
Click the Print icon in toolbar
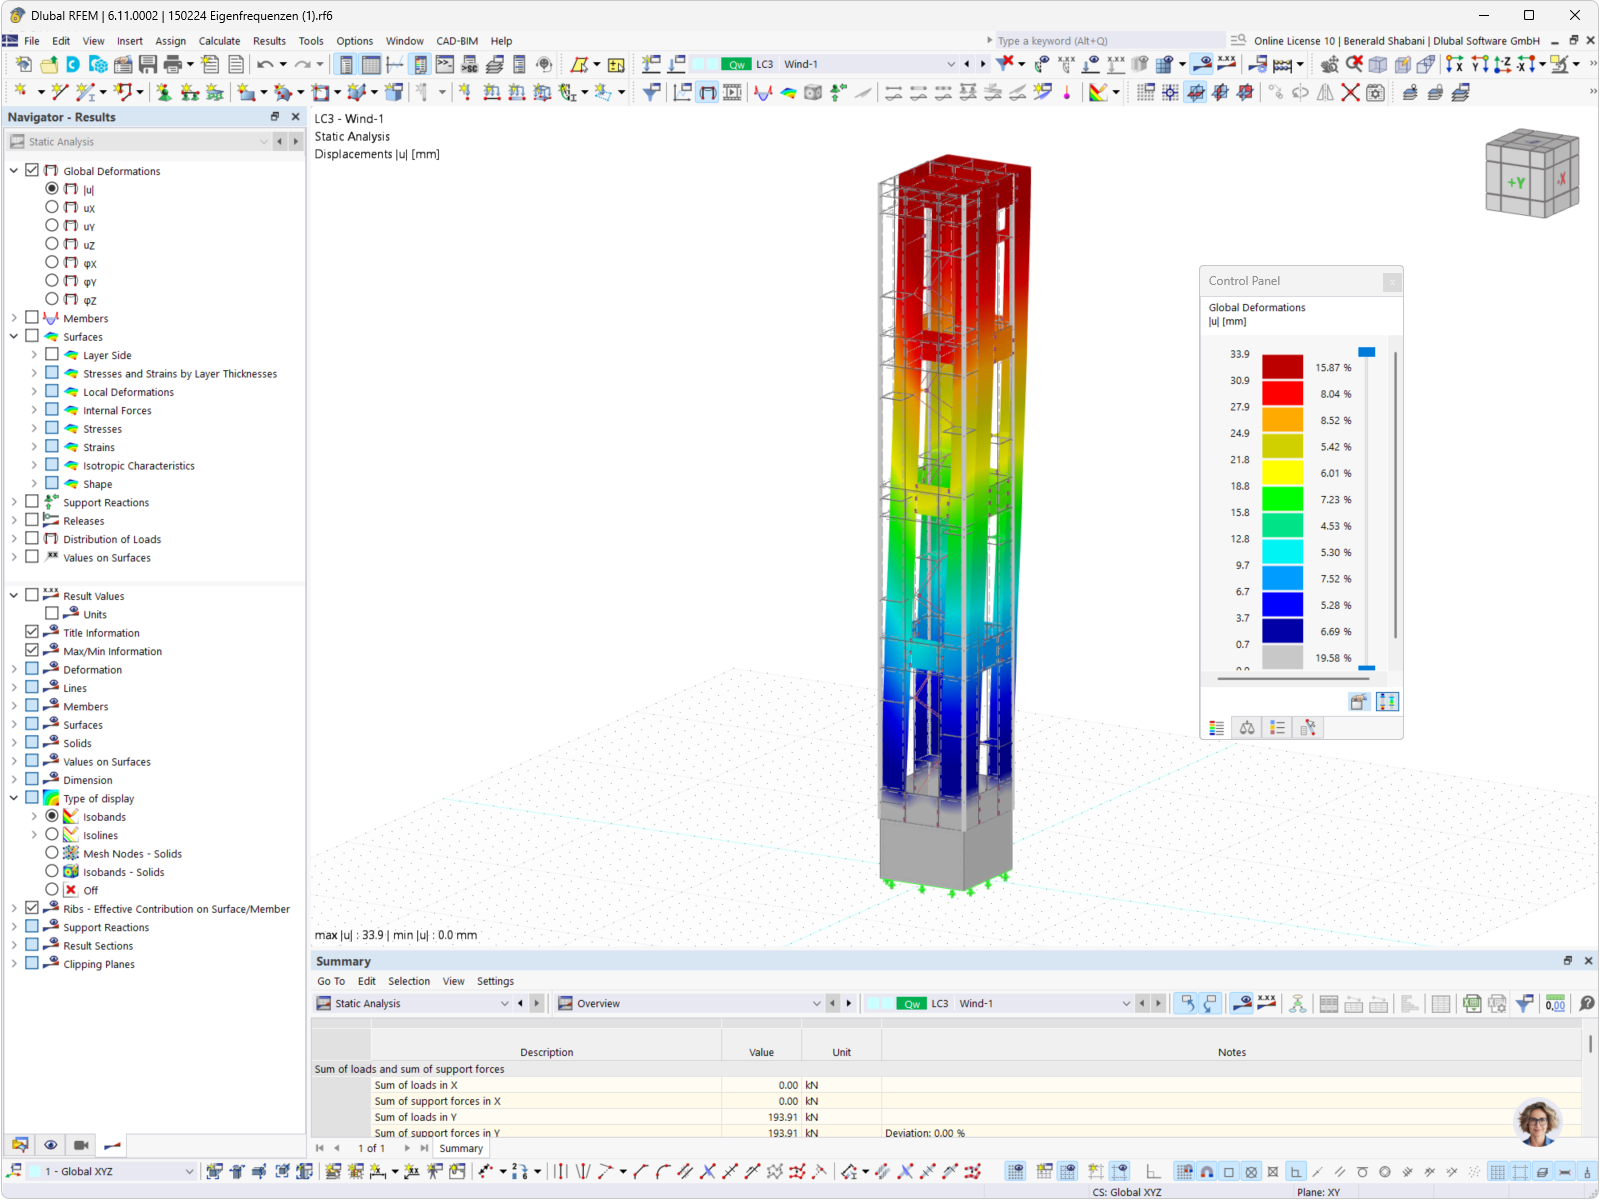pos(173,64)
